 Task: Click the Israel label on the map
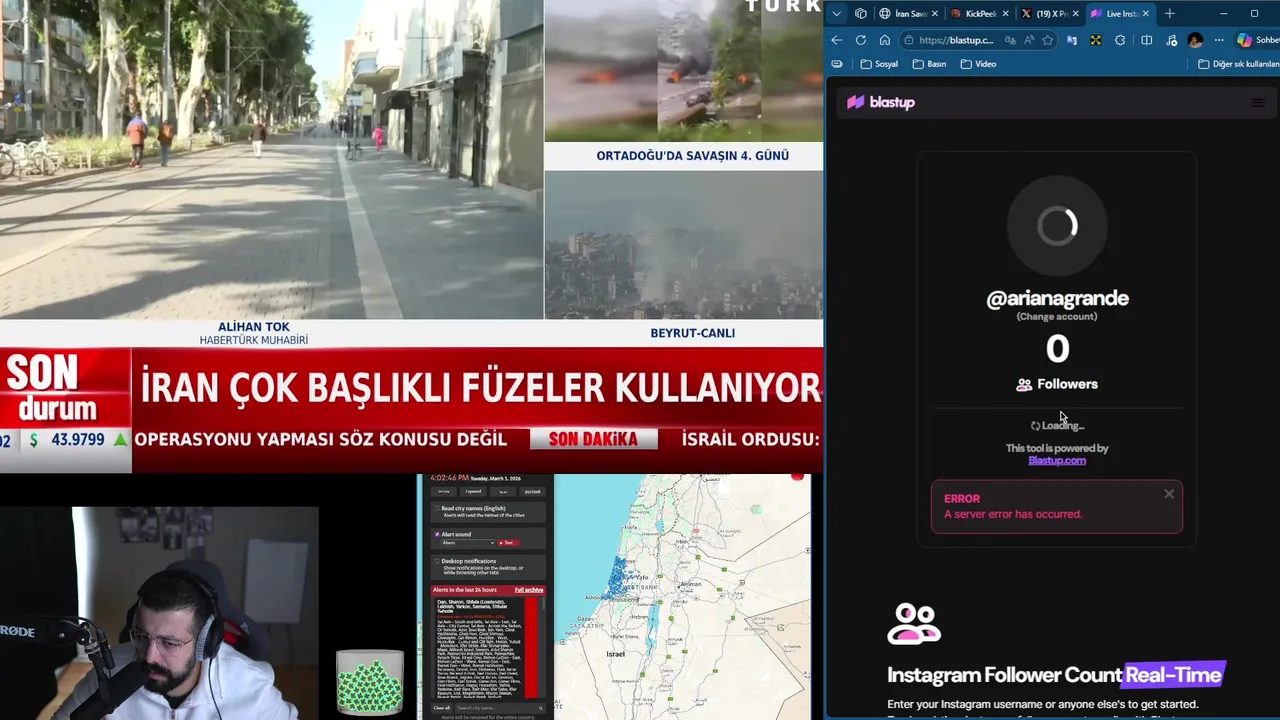(616, 654)
